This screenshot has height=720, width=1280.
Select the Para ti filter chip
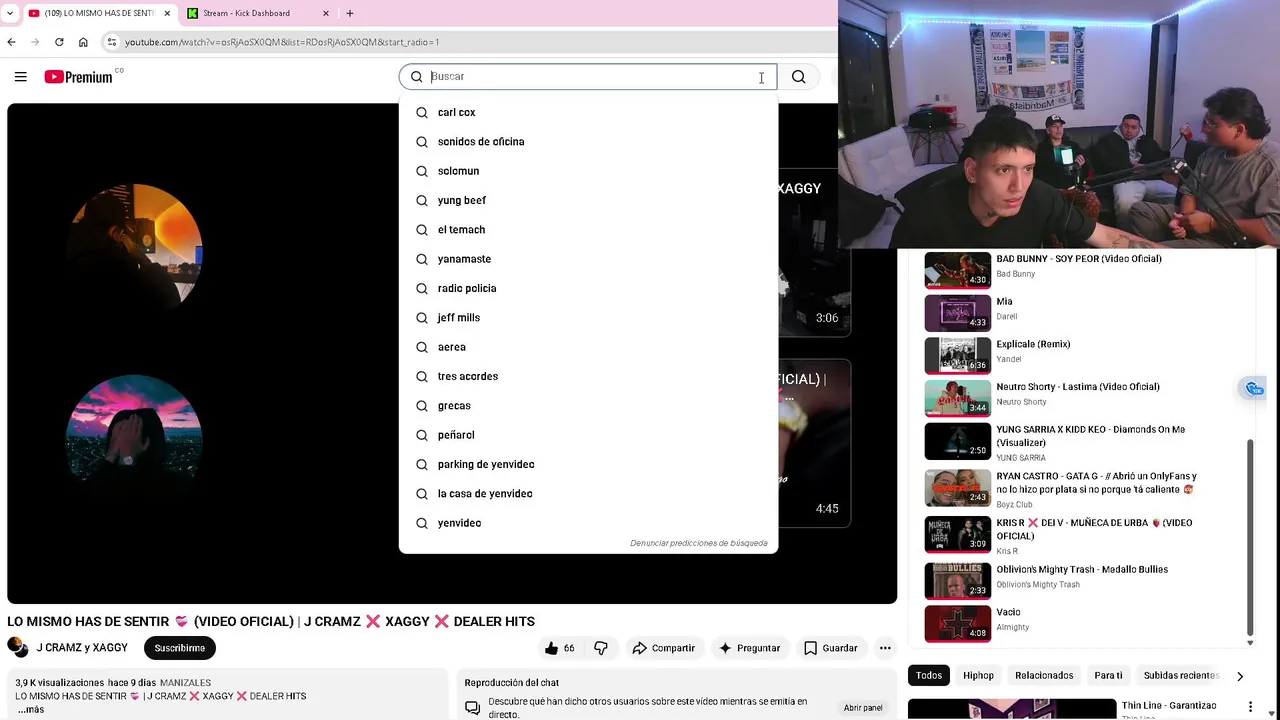click(1108, 676)
